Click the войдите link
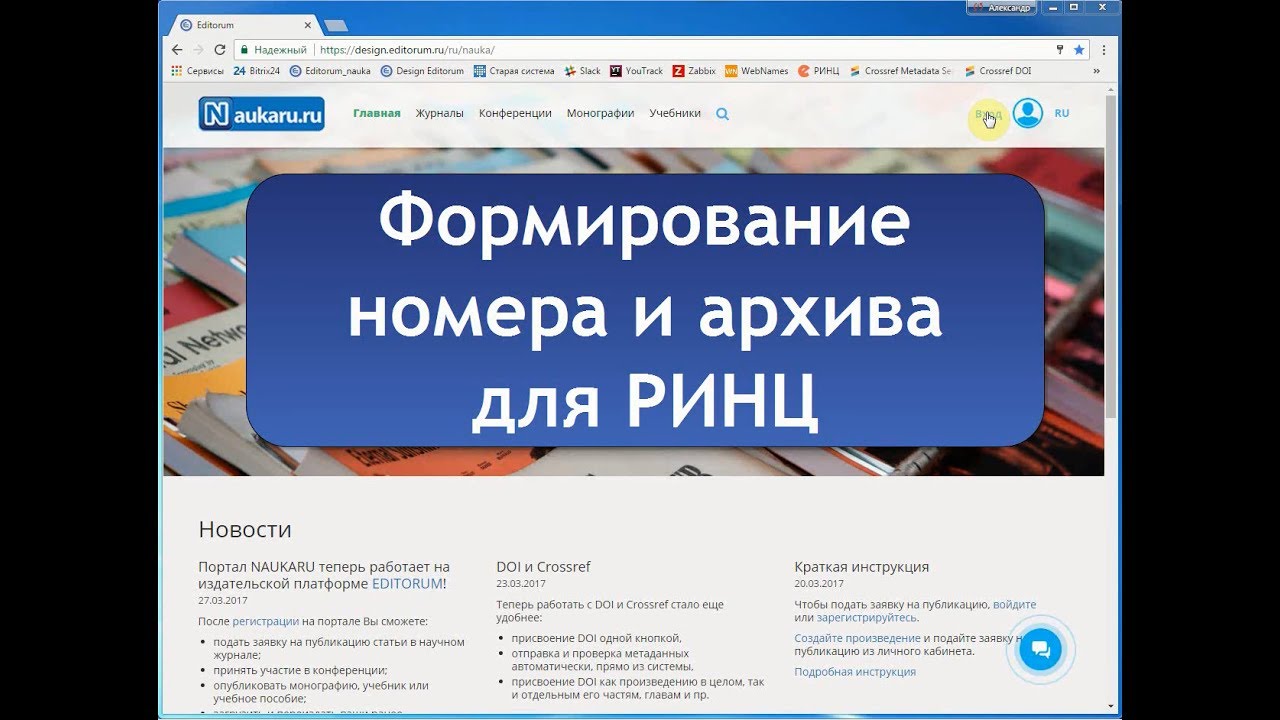The height and width of the screenshot is (720, 1280). pos(1014,604)
